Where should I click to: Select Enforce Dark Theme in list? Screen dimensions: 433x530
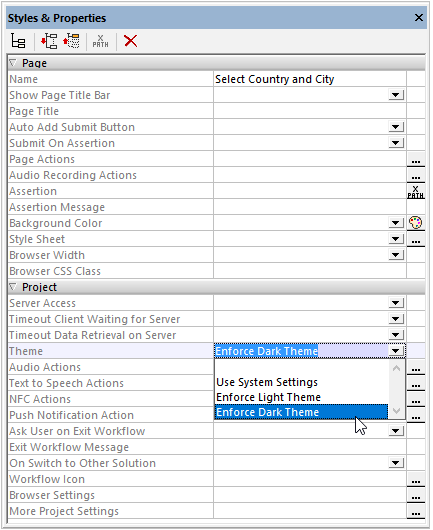coord(302,412)
